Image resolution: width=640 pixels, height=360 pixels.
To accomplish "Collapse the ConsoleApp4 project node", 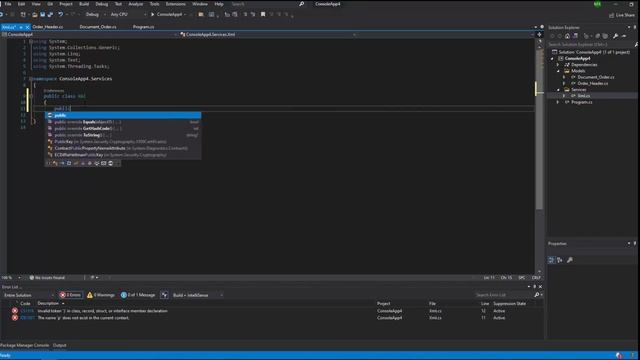I will point(552,58).
